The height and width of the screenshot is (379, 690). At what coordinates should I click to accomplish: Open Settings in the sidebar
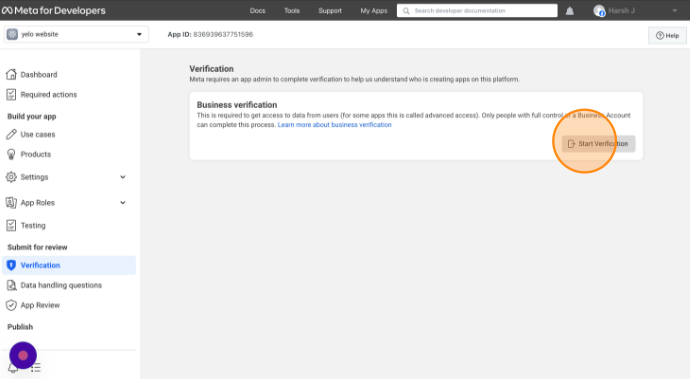pyautogui.click(x=34, y=177)
